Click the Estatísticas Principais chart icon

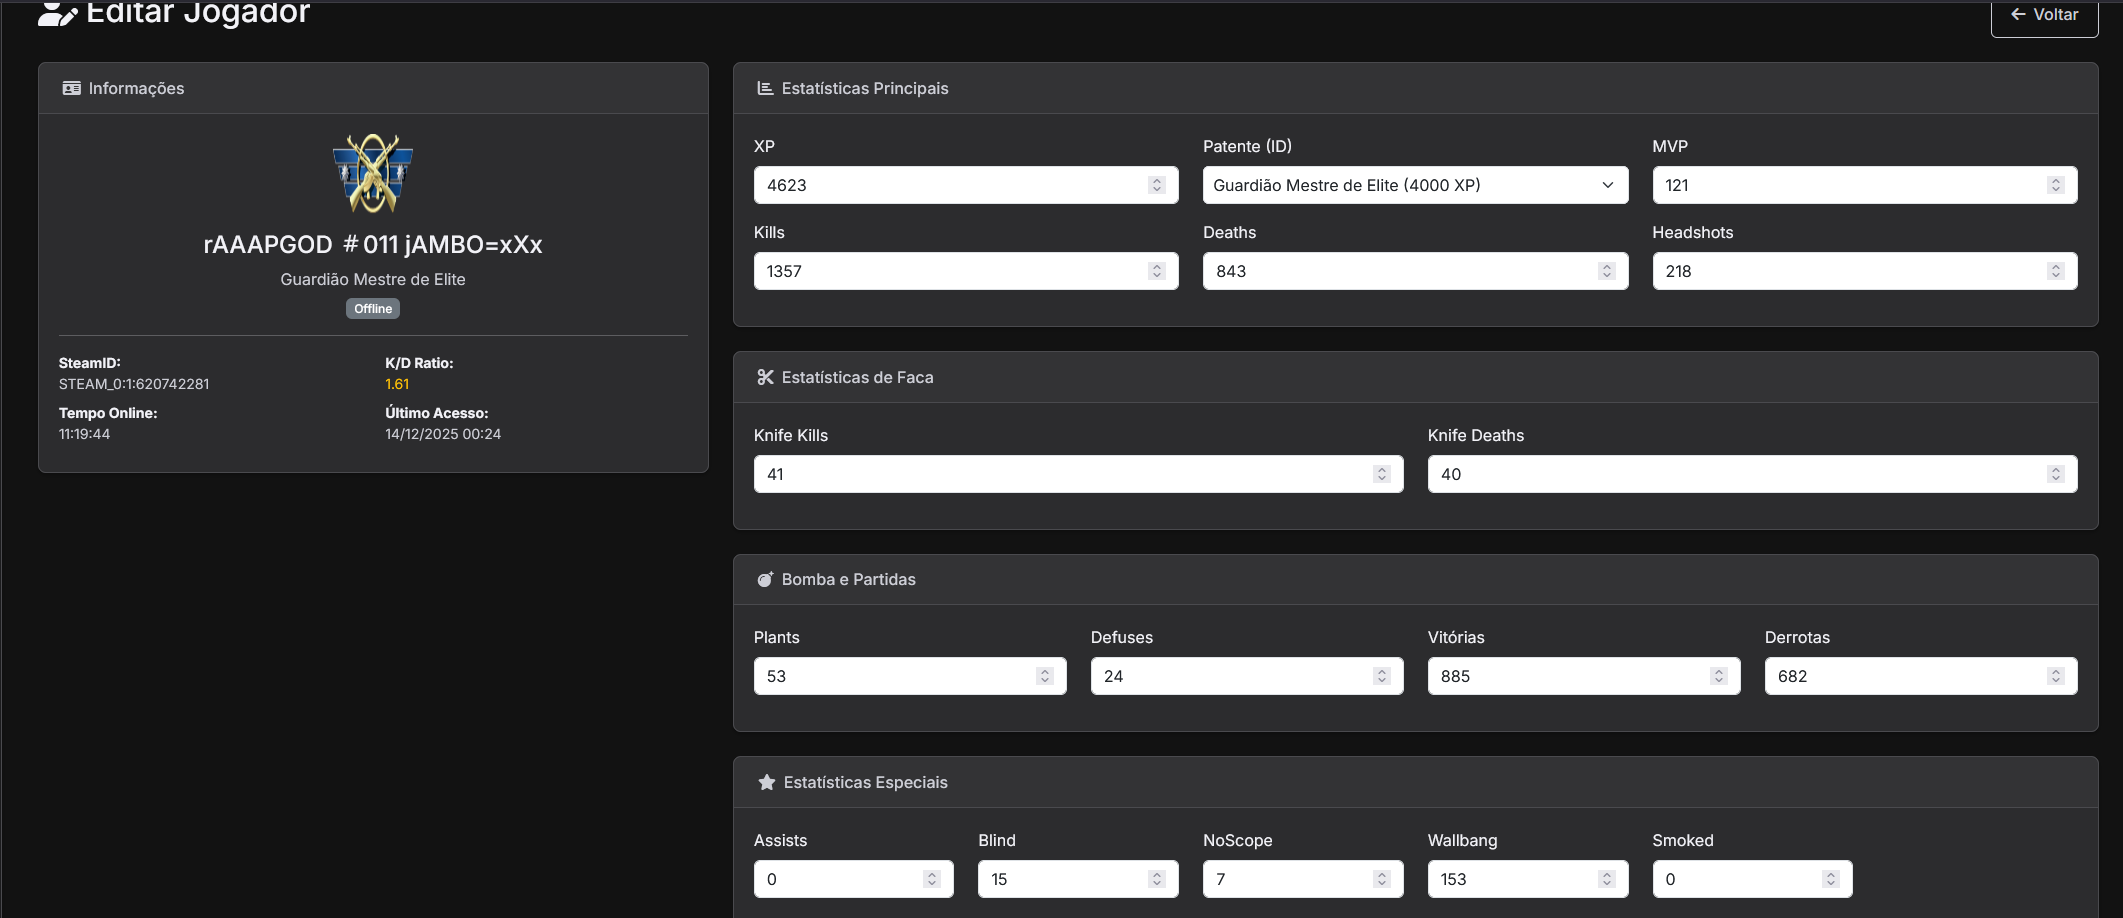(765, 88)
